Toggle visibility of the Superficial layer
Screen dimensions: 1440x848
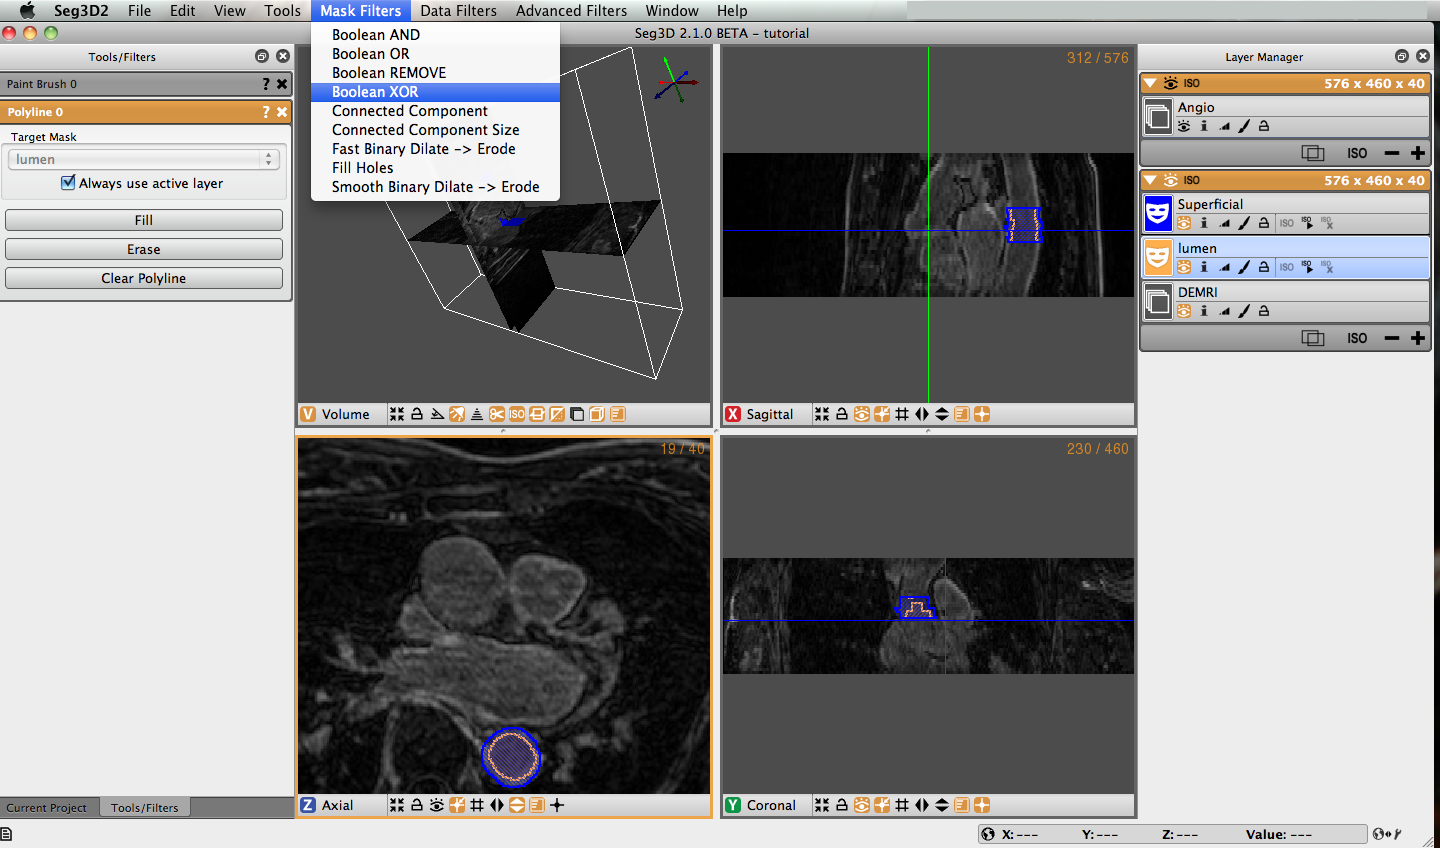[x=1184, y=223]
